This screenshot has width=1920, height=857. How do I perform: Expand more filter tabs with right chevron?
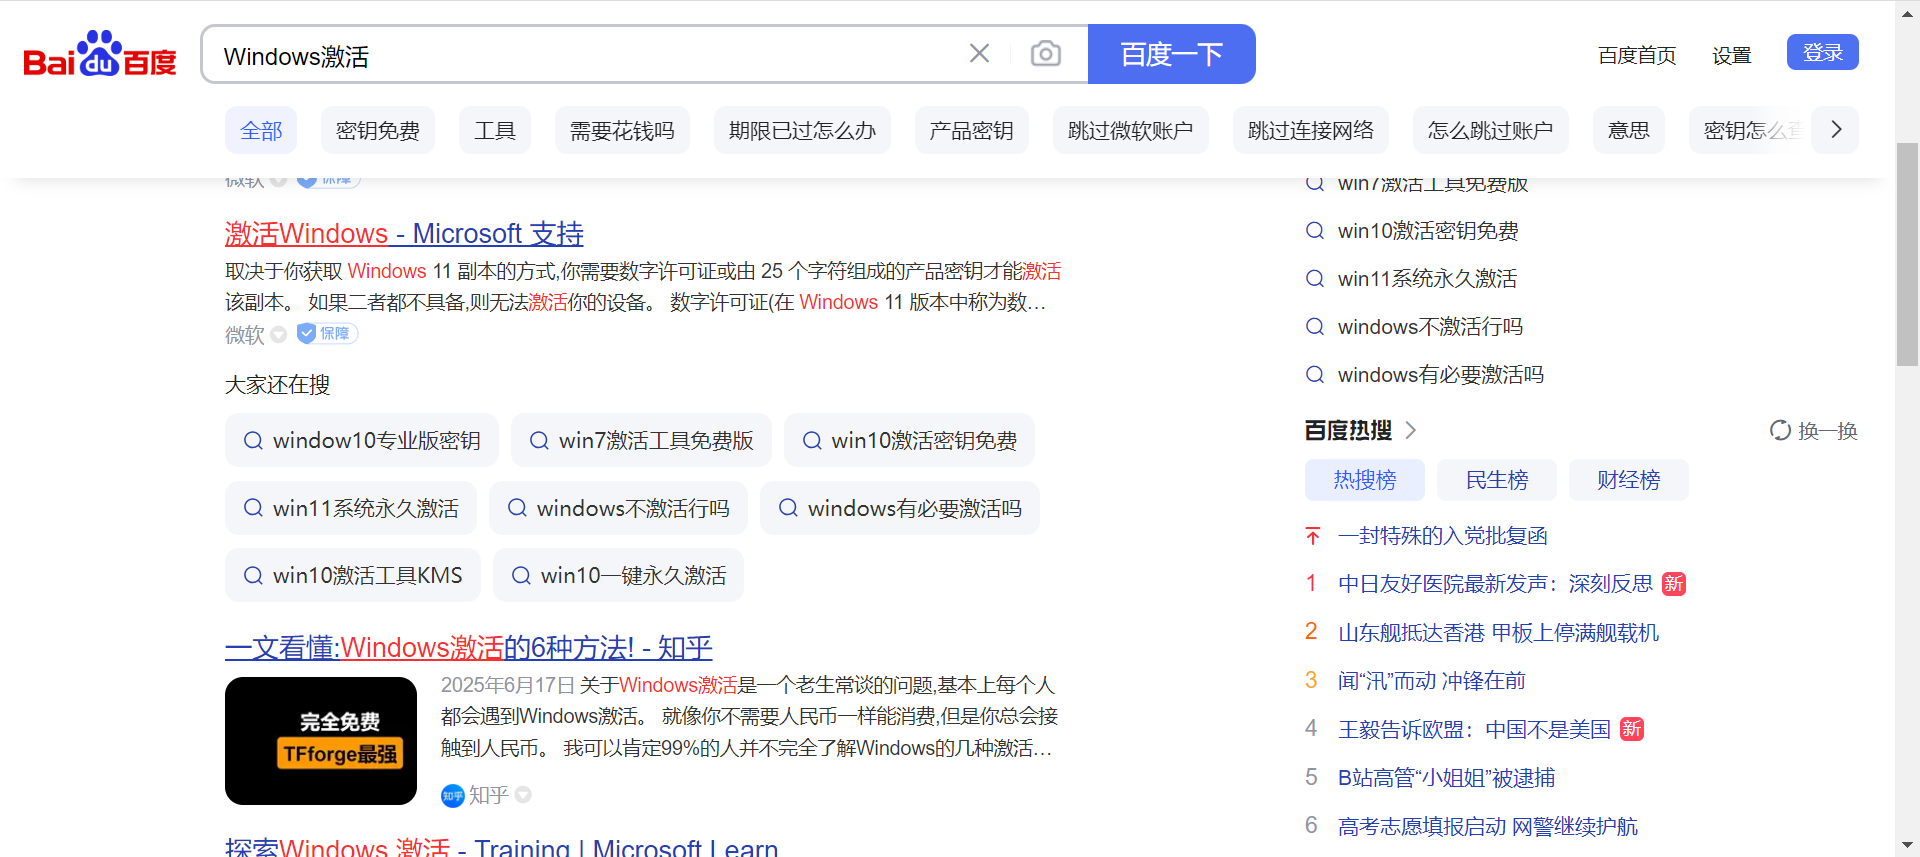point(1836,130)
